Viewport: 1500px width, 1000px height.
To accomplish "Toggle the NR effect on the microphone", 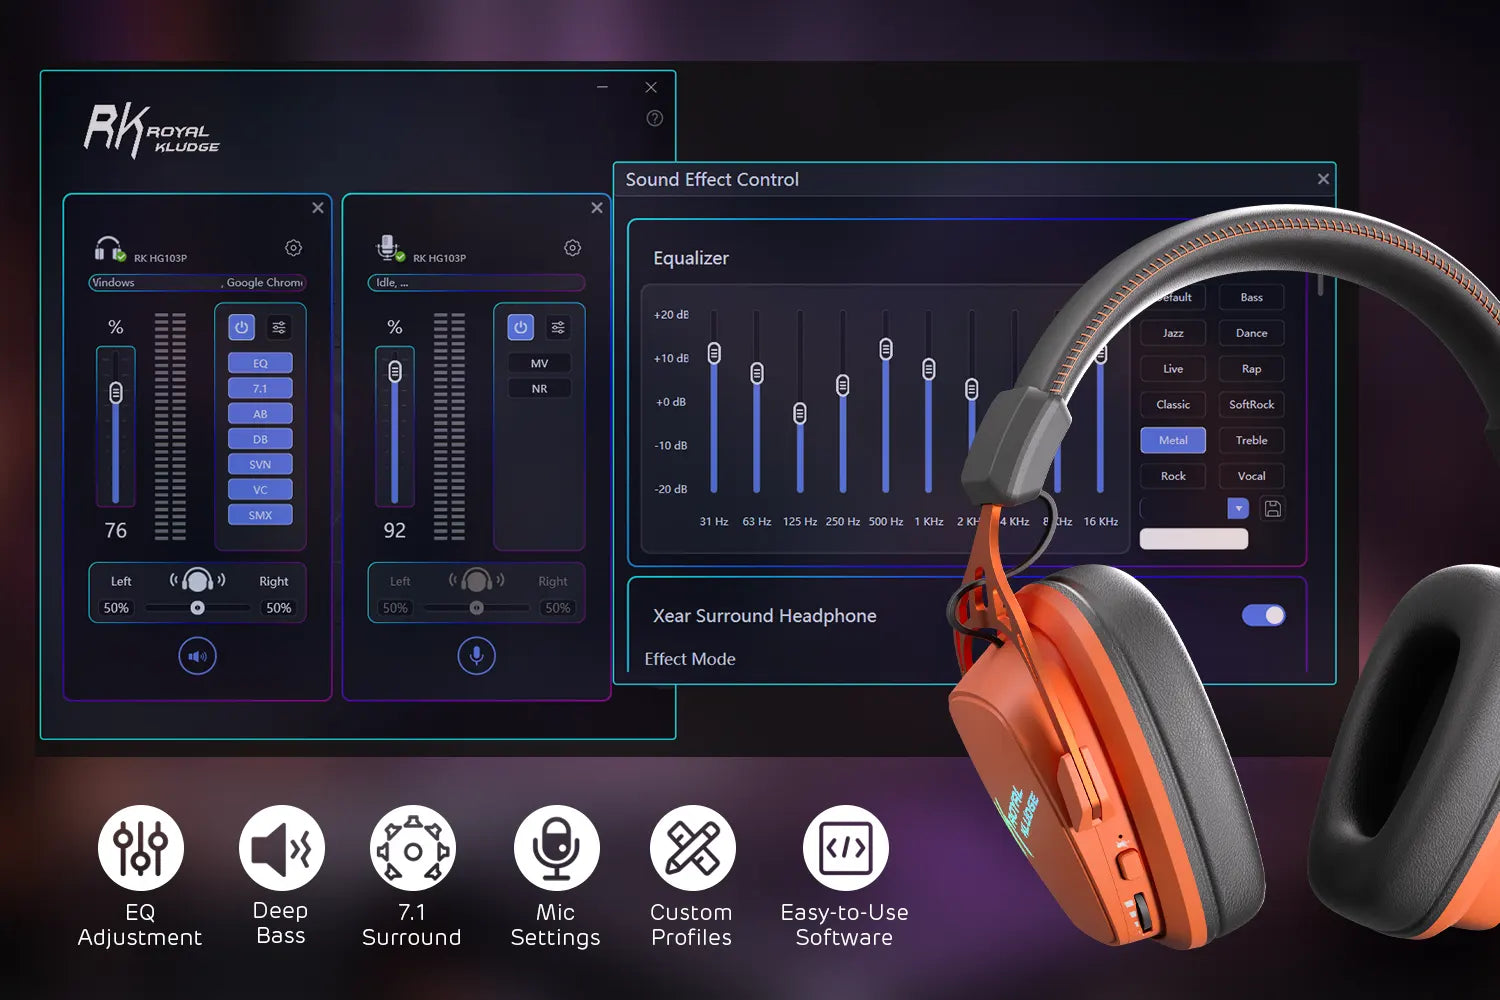I will tap(539, 388).
